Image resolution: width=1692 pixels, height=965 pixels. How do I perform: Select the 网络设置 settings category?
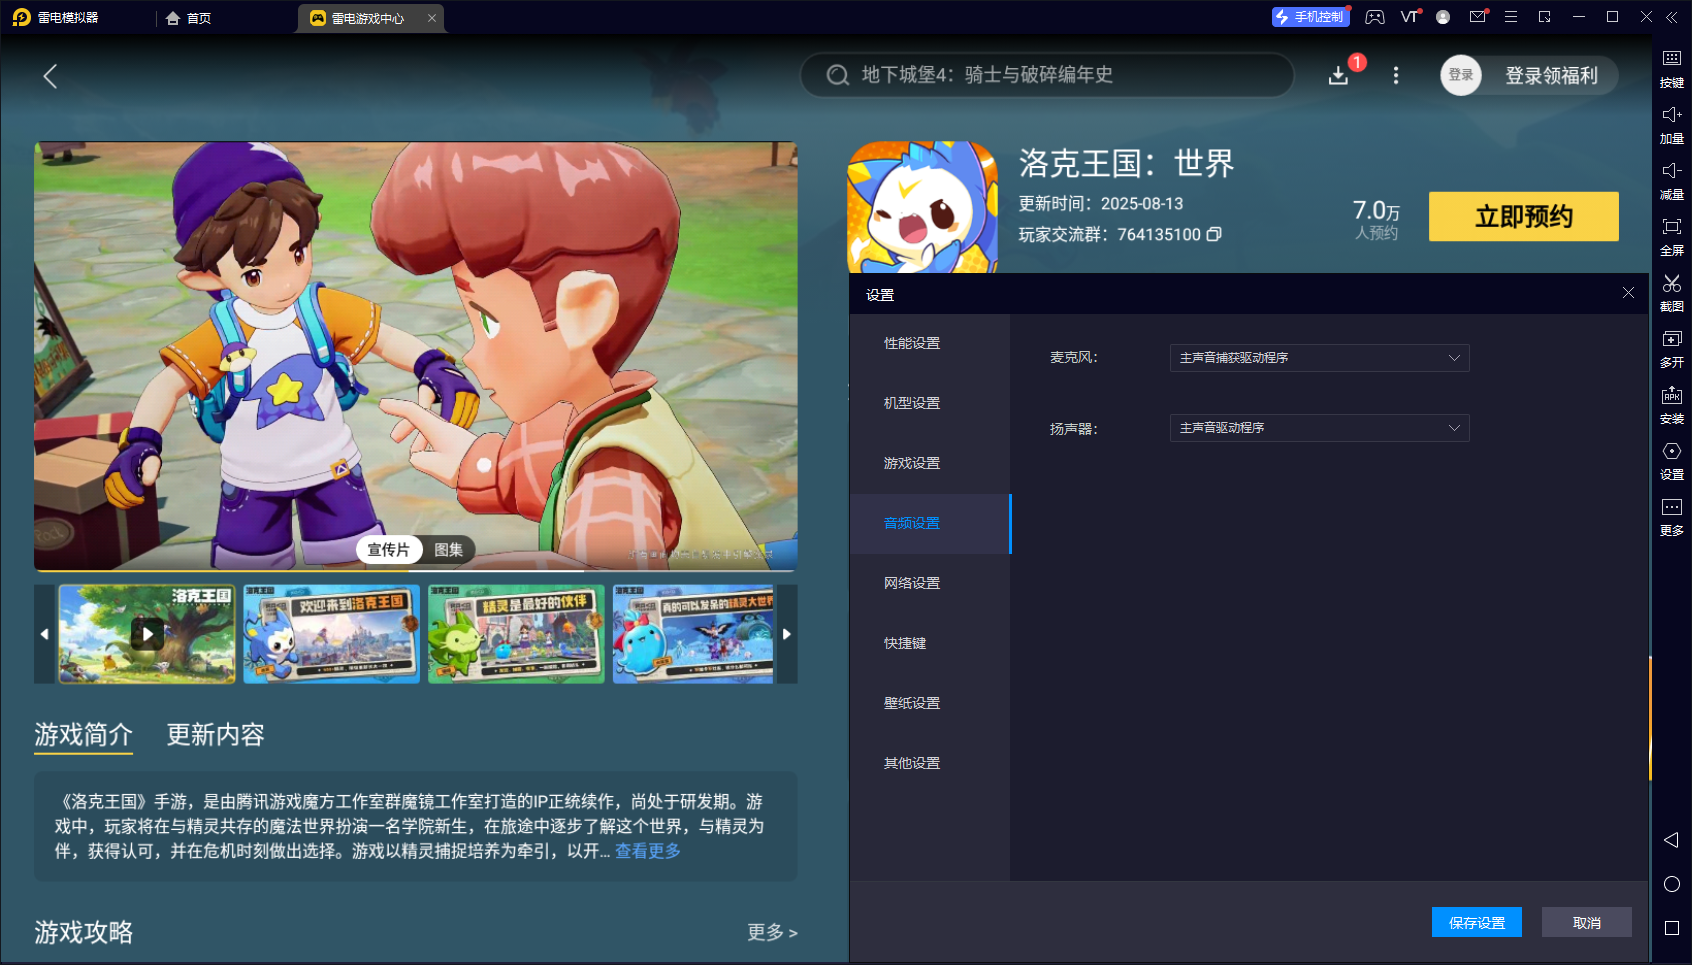coord(910,583)
